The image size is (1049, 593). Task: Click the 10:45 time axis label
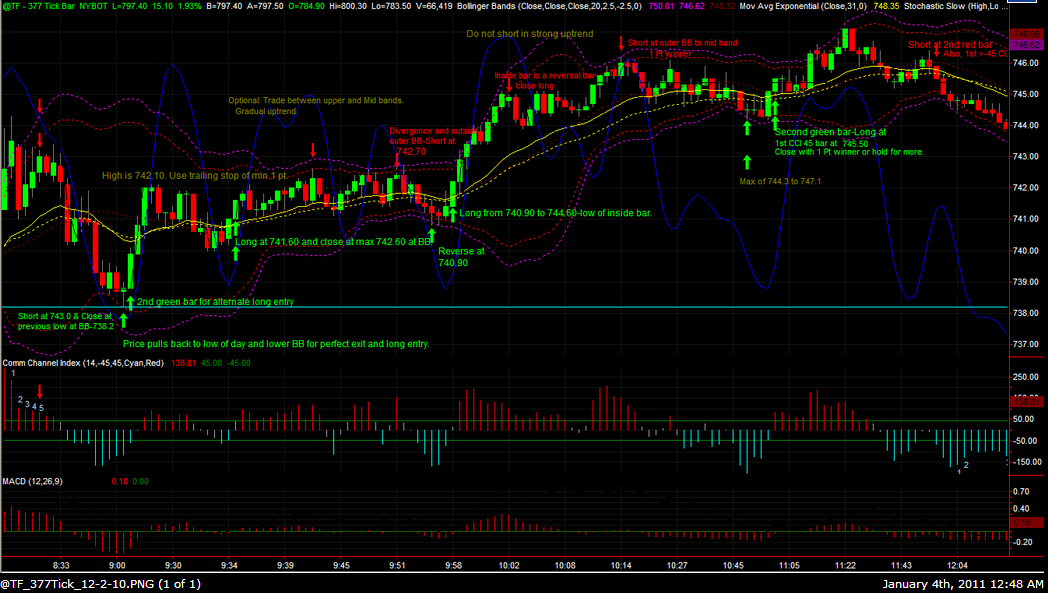(x=733, y=566)
